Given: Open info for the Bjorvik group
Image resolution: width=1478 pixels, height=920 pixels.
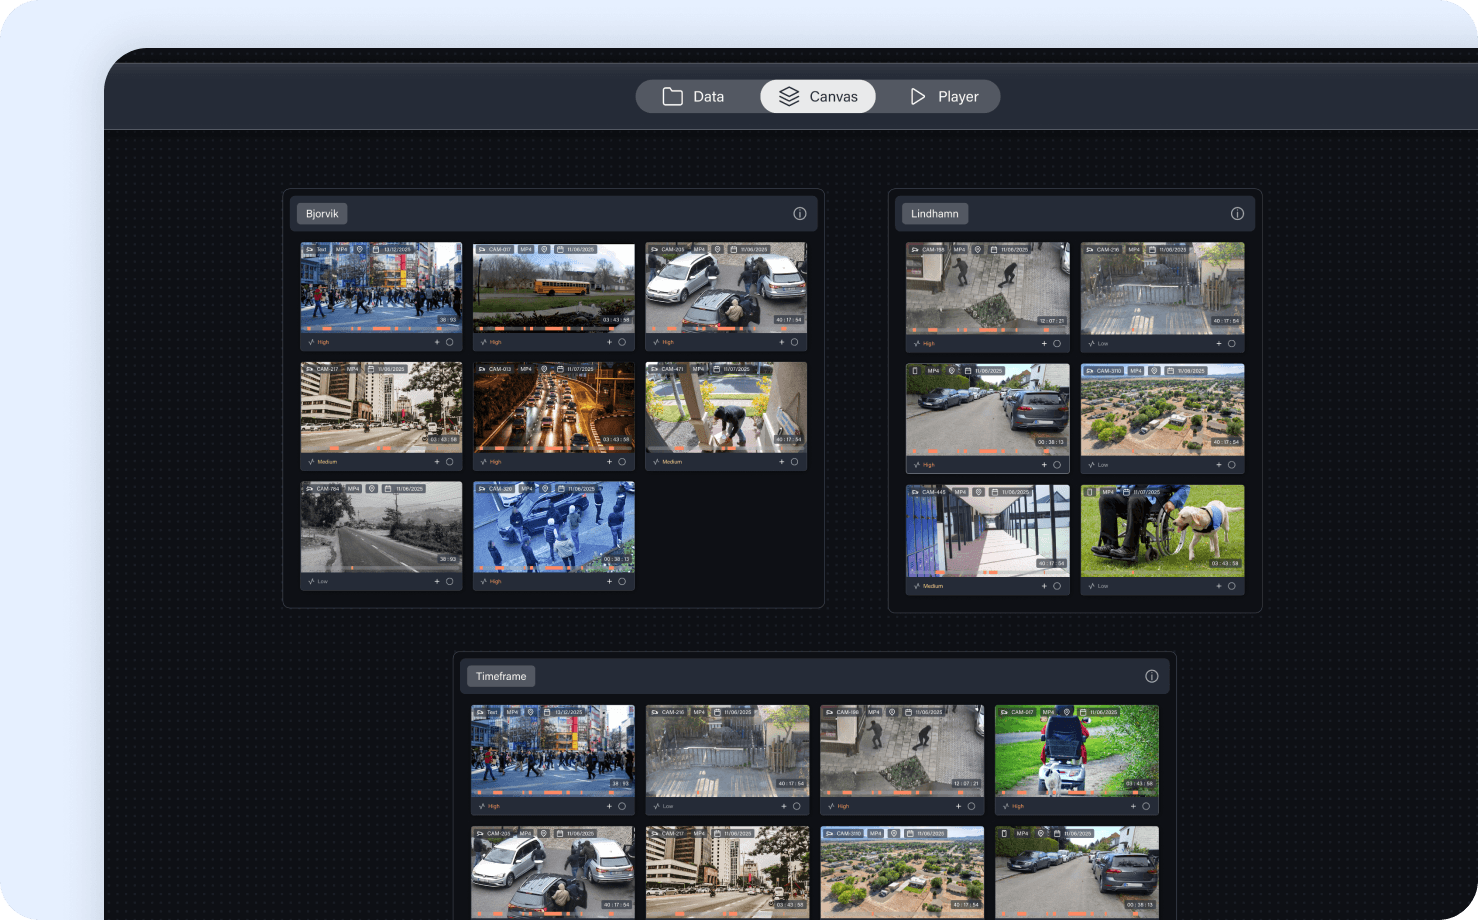Looking at the screenshot, I should (x=800, y=214).
